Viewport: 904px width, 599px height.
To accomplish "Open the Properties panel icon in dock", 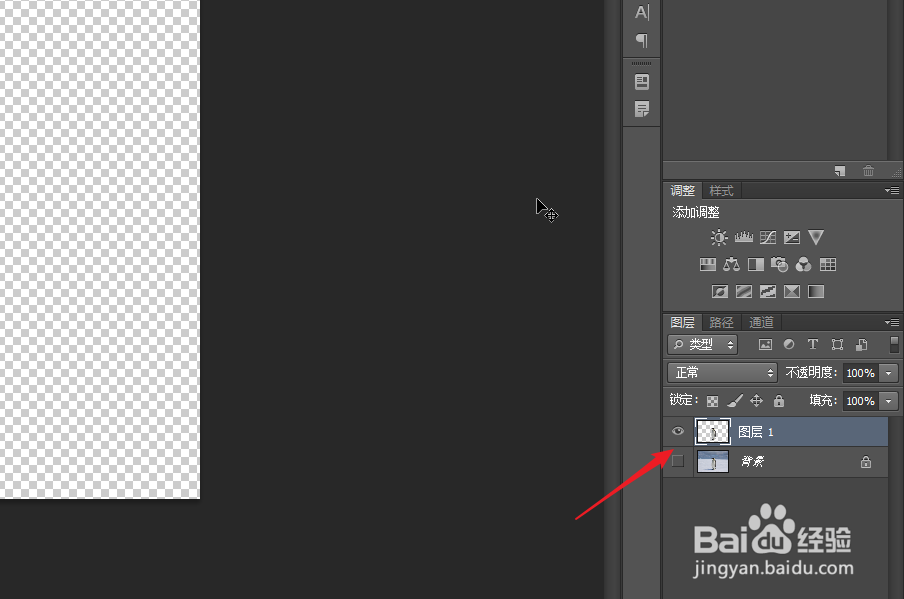I will pos(642,82).
